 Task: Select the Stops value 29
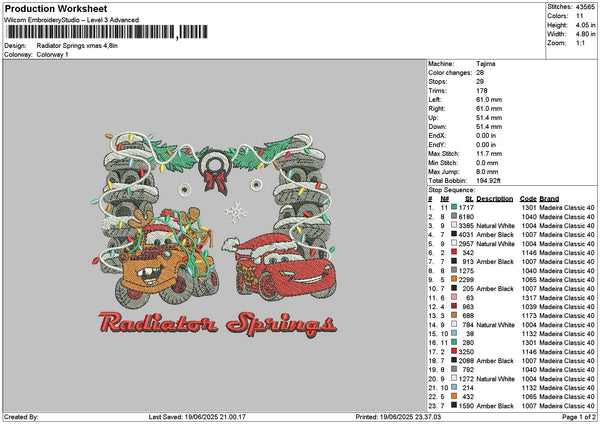pos(480,82)
